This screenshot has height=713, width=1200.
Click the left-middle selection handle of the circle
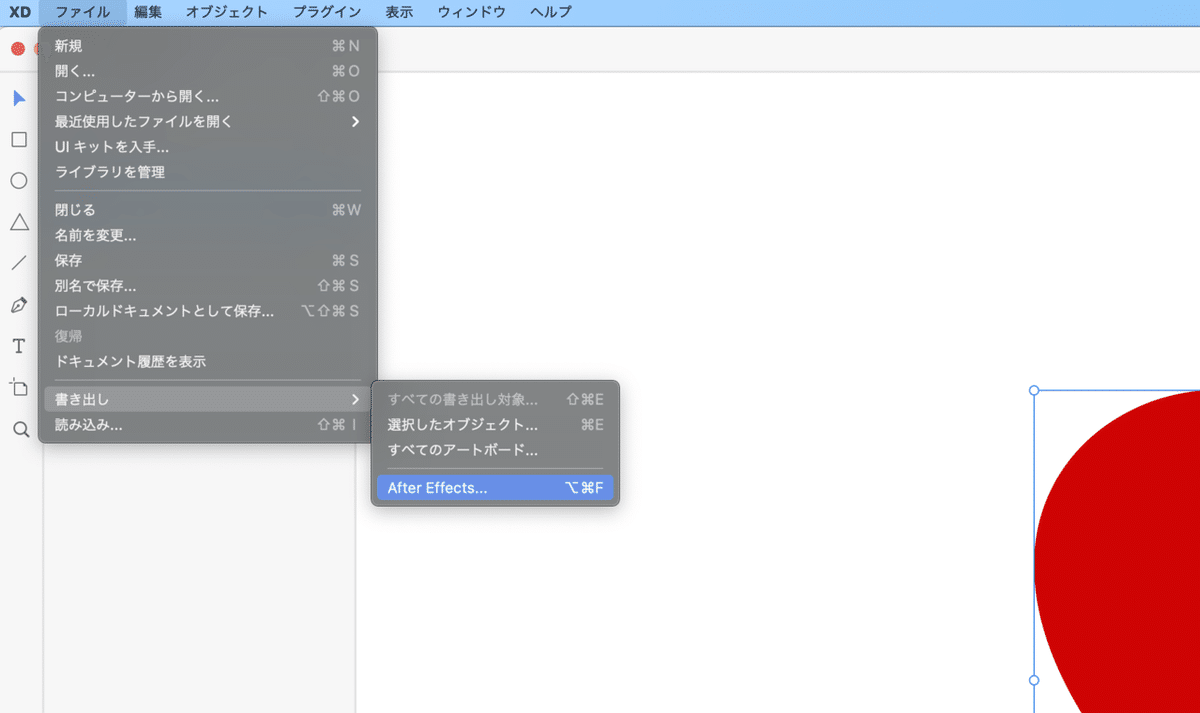coord(1034,680)
